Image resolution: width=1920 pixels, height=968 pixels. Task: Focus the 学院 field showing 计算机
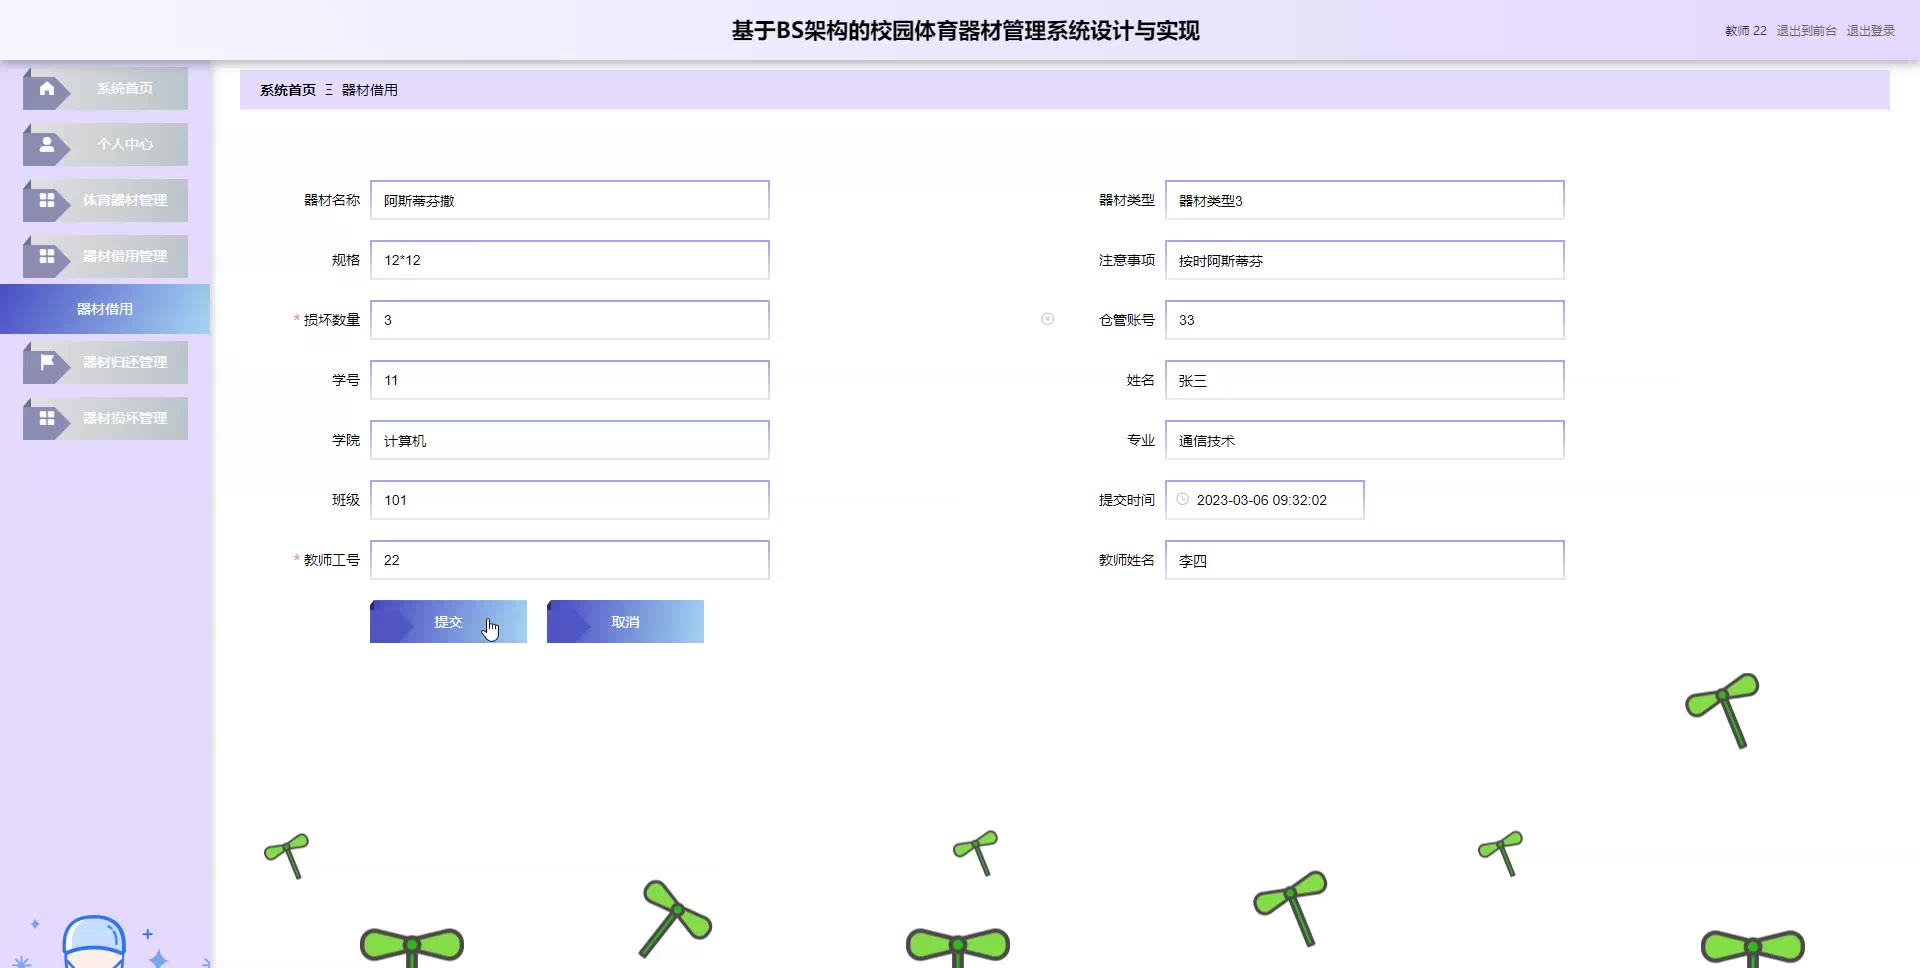pyautogui.click(x=570, y=440)
